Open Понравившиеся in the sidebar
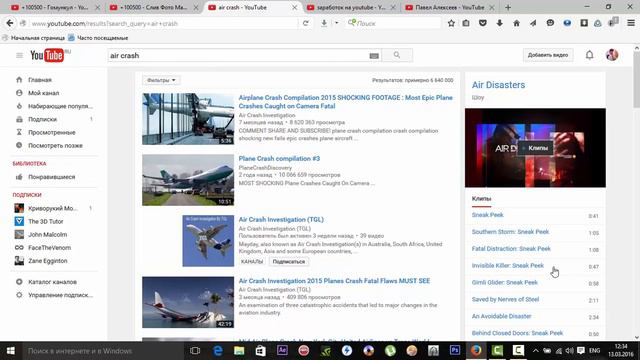The image size is (640, 360). click(x=51, y=177)
